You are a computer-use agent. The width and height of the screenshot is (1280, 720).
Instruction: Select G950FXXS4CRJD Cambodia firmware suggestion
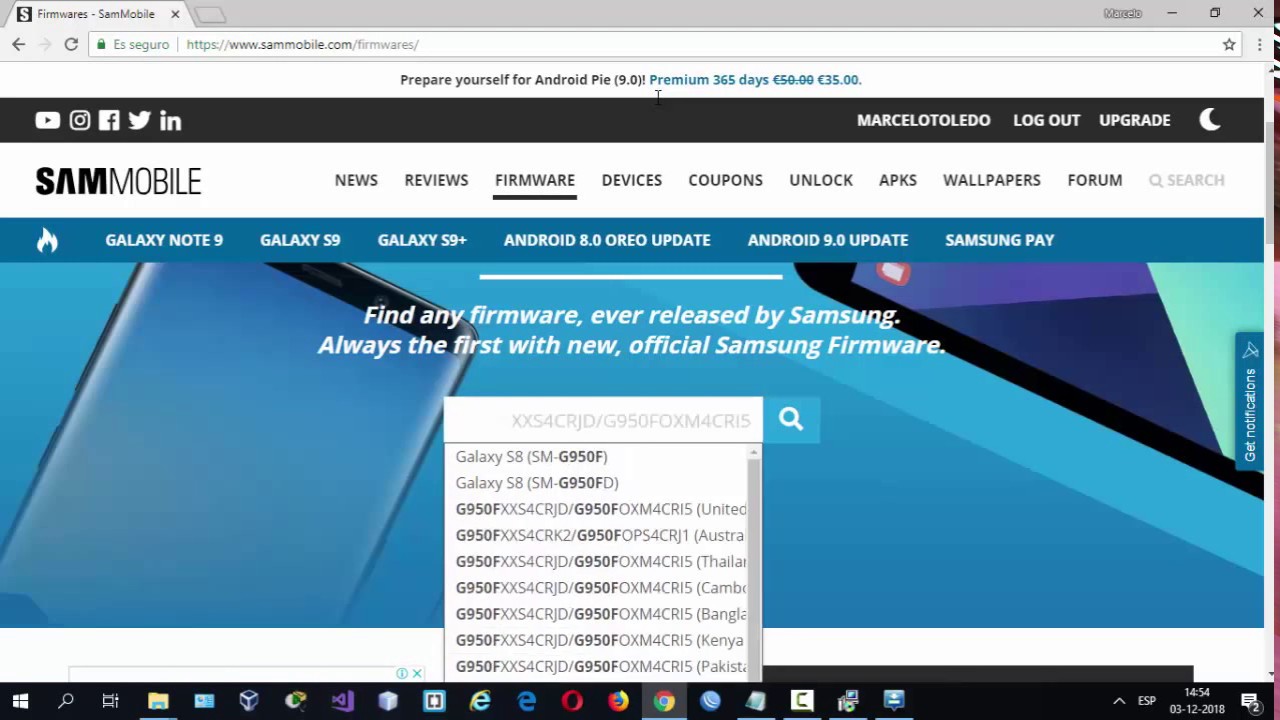coord(597,588)
